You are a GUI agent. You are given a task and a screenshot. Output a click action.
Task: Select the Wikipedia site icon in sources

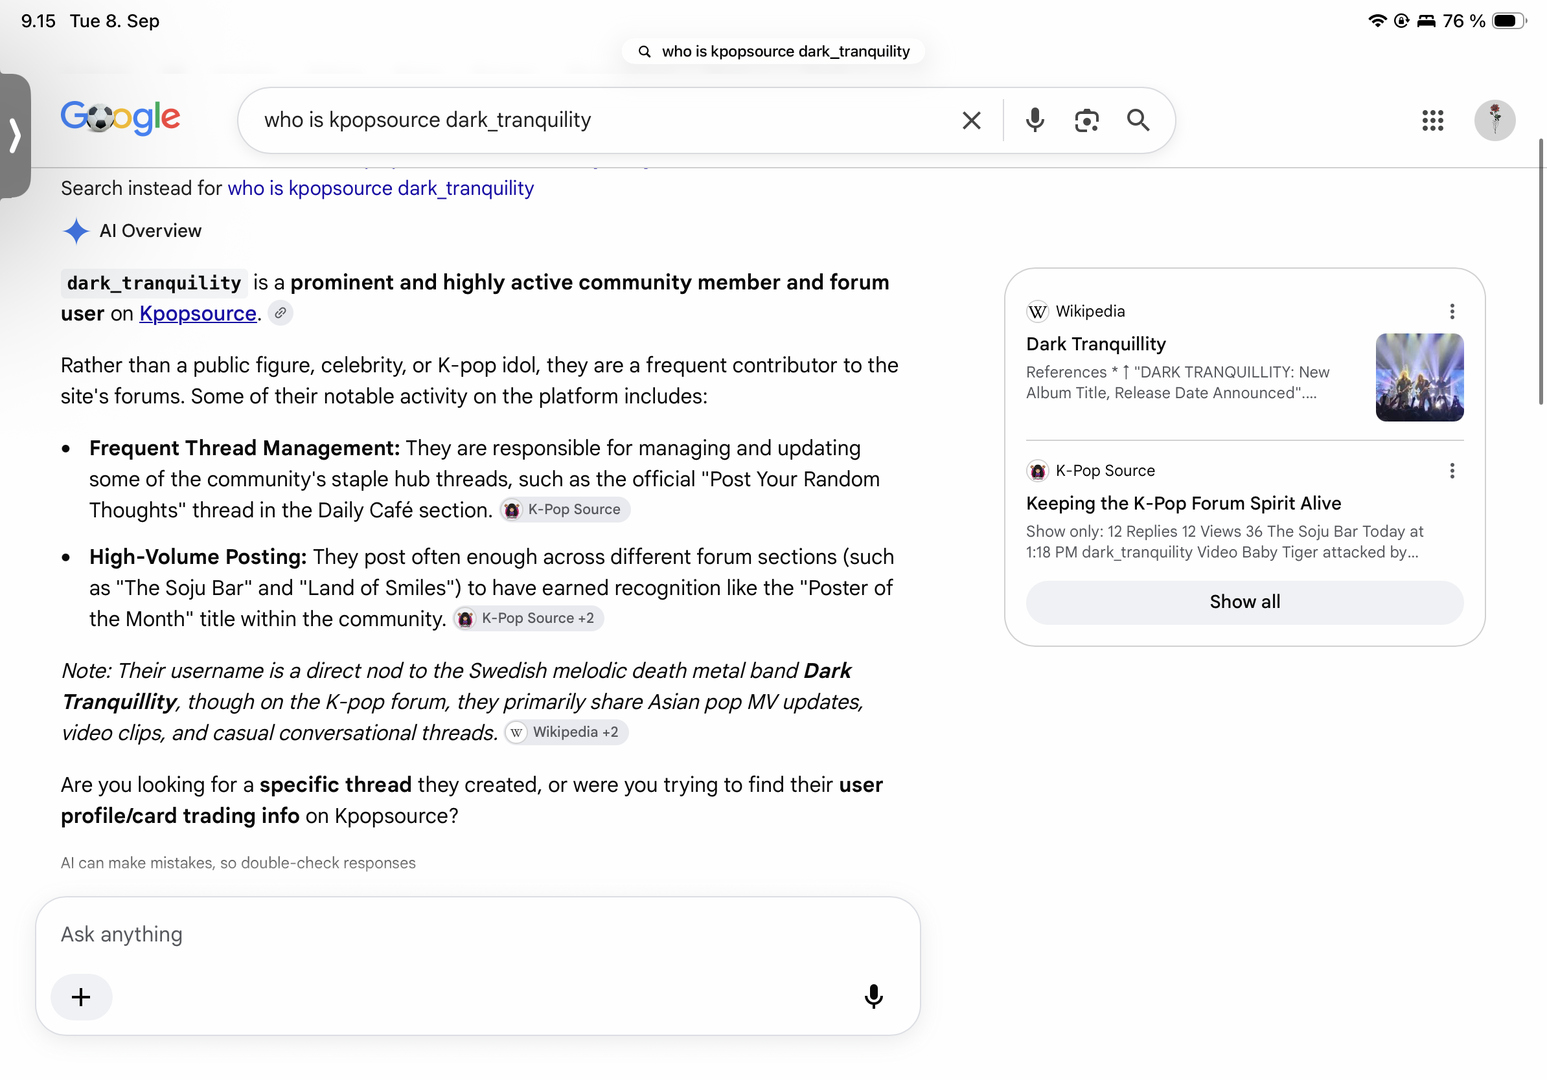[1038, 311]
